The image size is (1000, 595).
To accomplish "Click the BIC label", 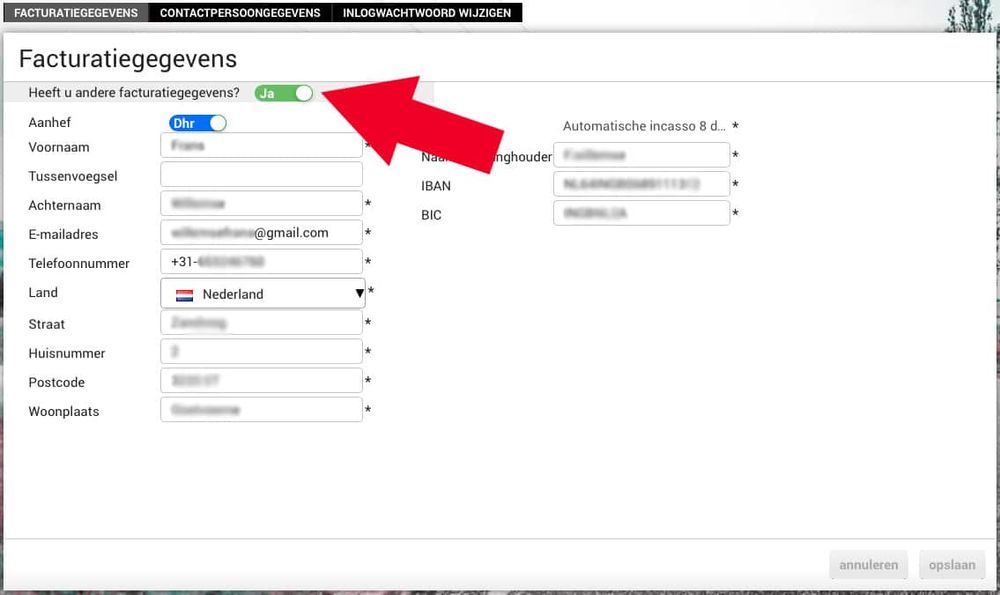I will coord(431,215).
